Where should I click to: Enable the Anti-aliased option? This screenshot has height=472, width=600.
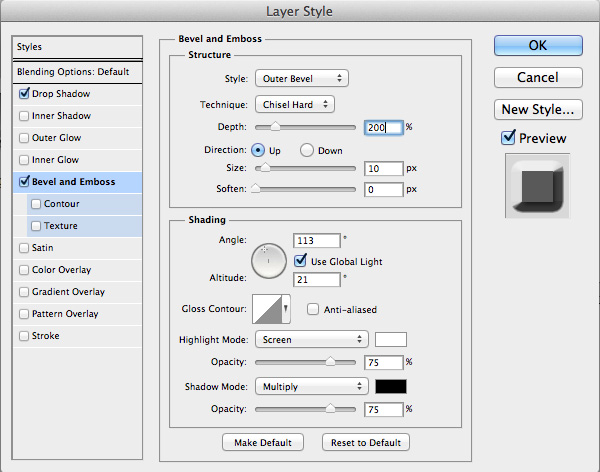(313, 310)
